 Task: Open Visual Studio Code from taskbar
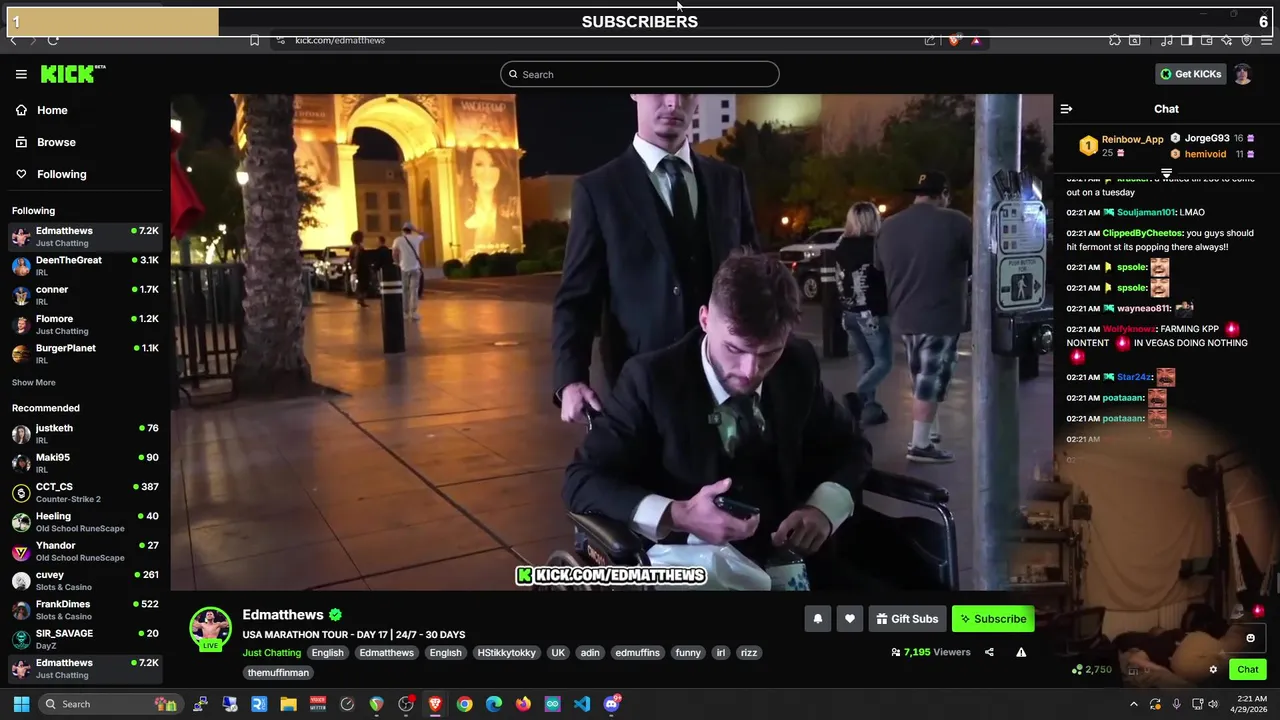[x=582, y=704]
